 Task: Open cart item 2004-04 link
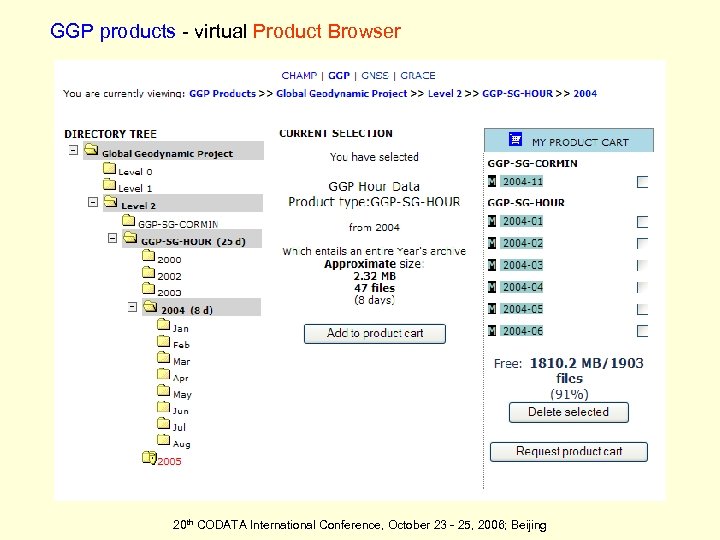point(523,287)
